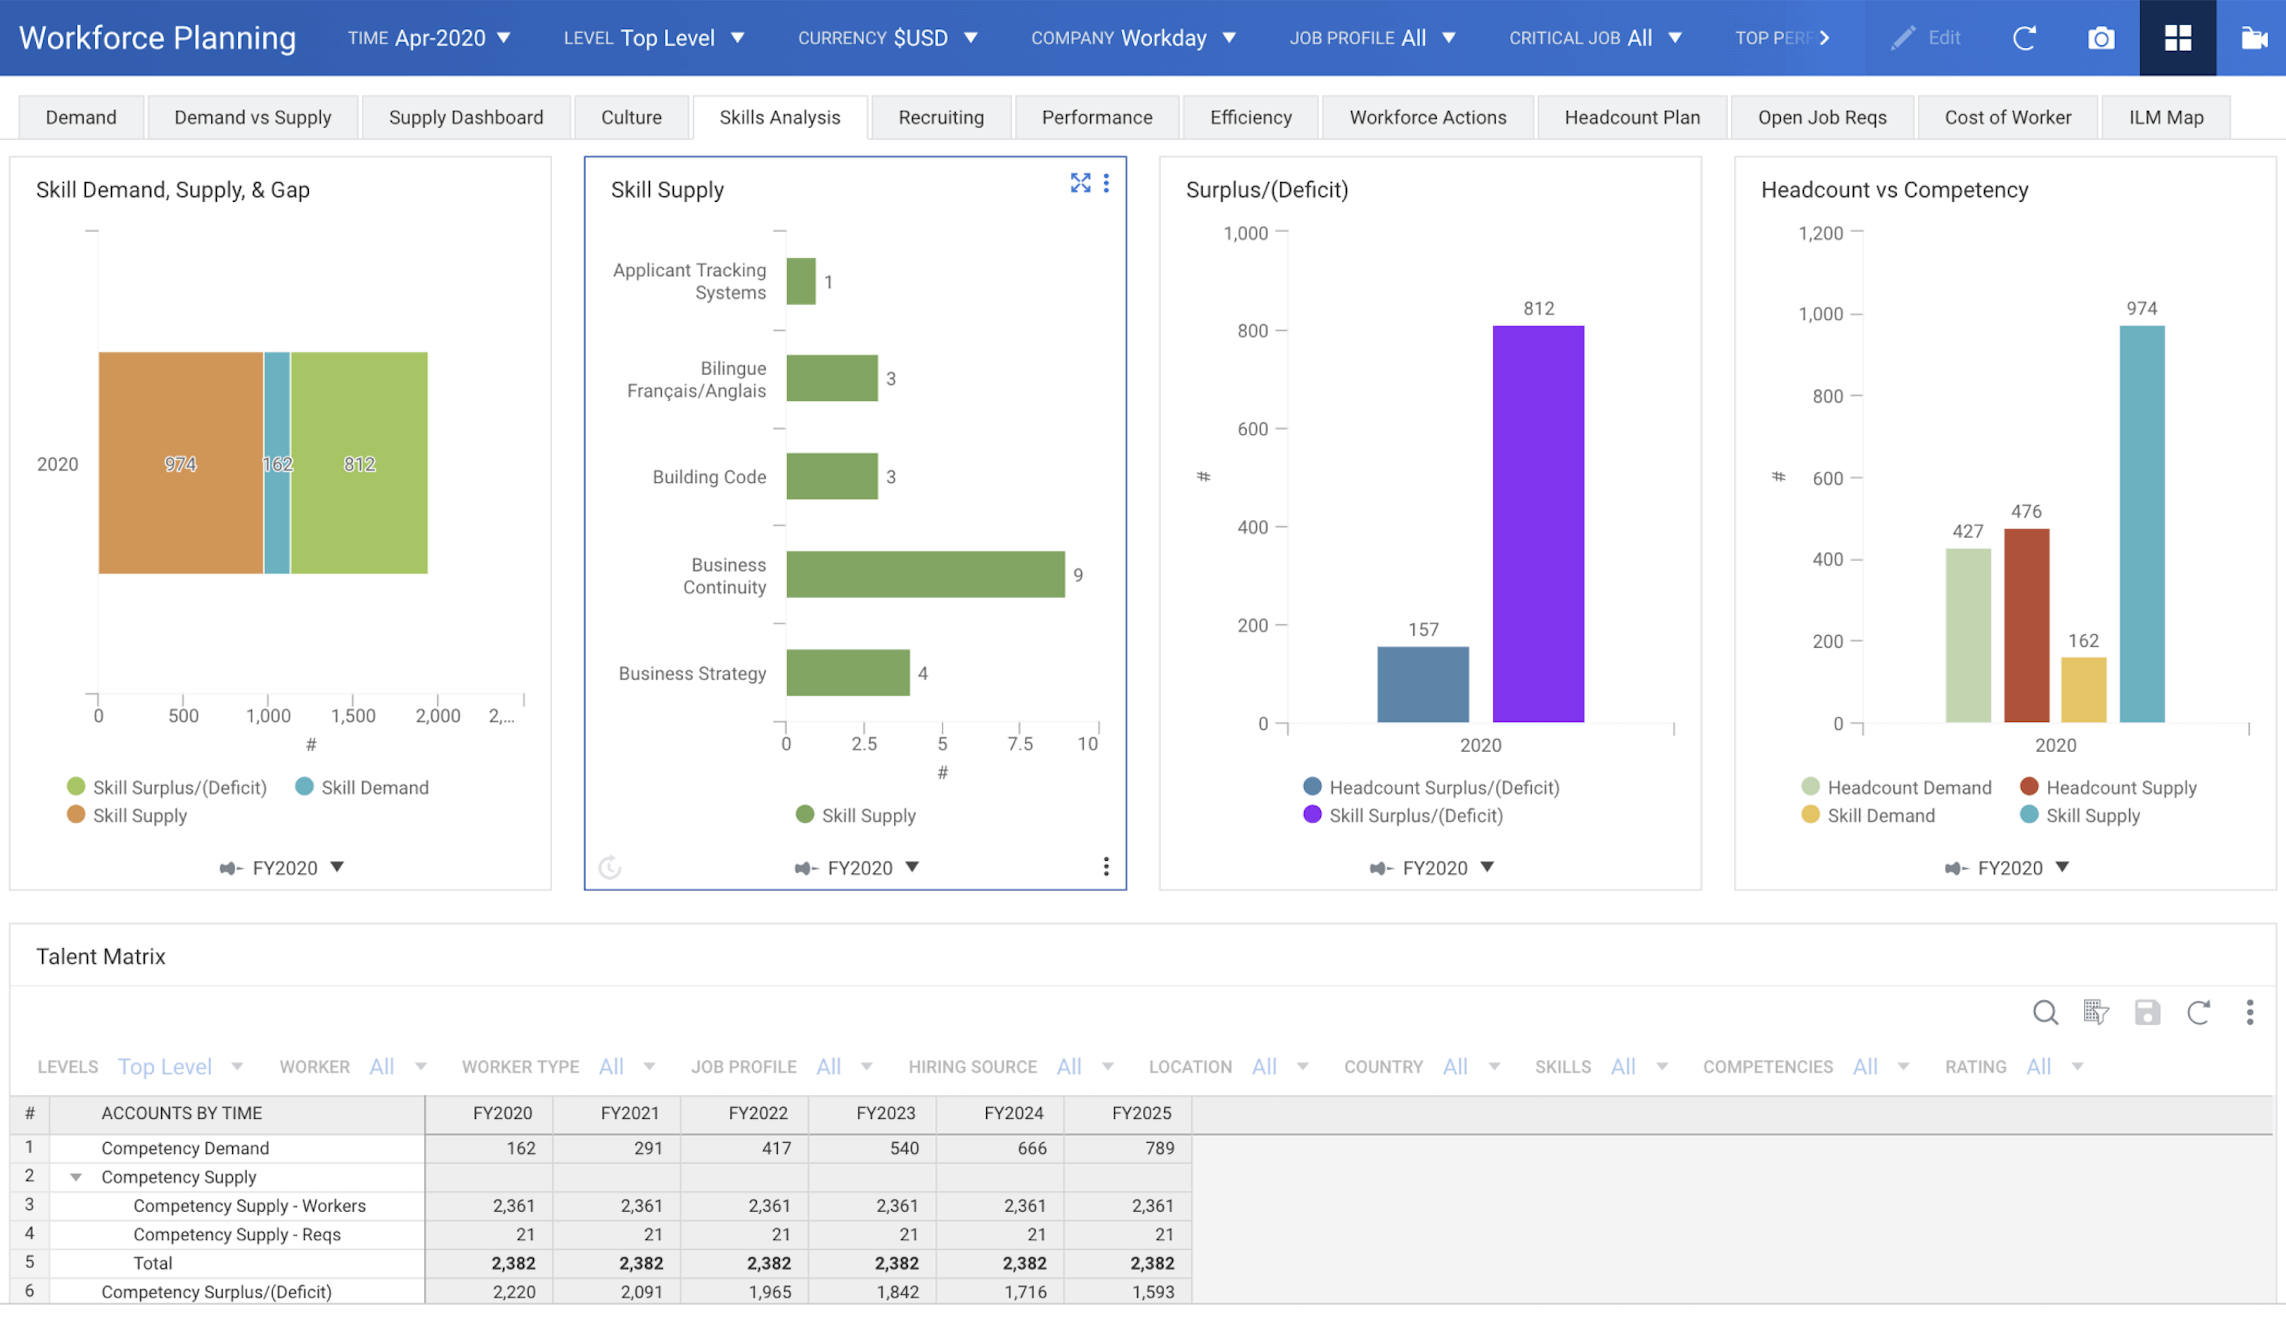Toggle Headcount Surplus/(Deficit) legend series

pyautogui.click(x=1431, y=787)
